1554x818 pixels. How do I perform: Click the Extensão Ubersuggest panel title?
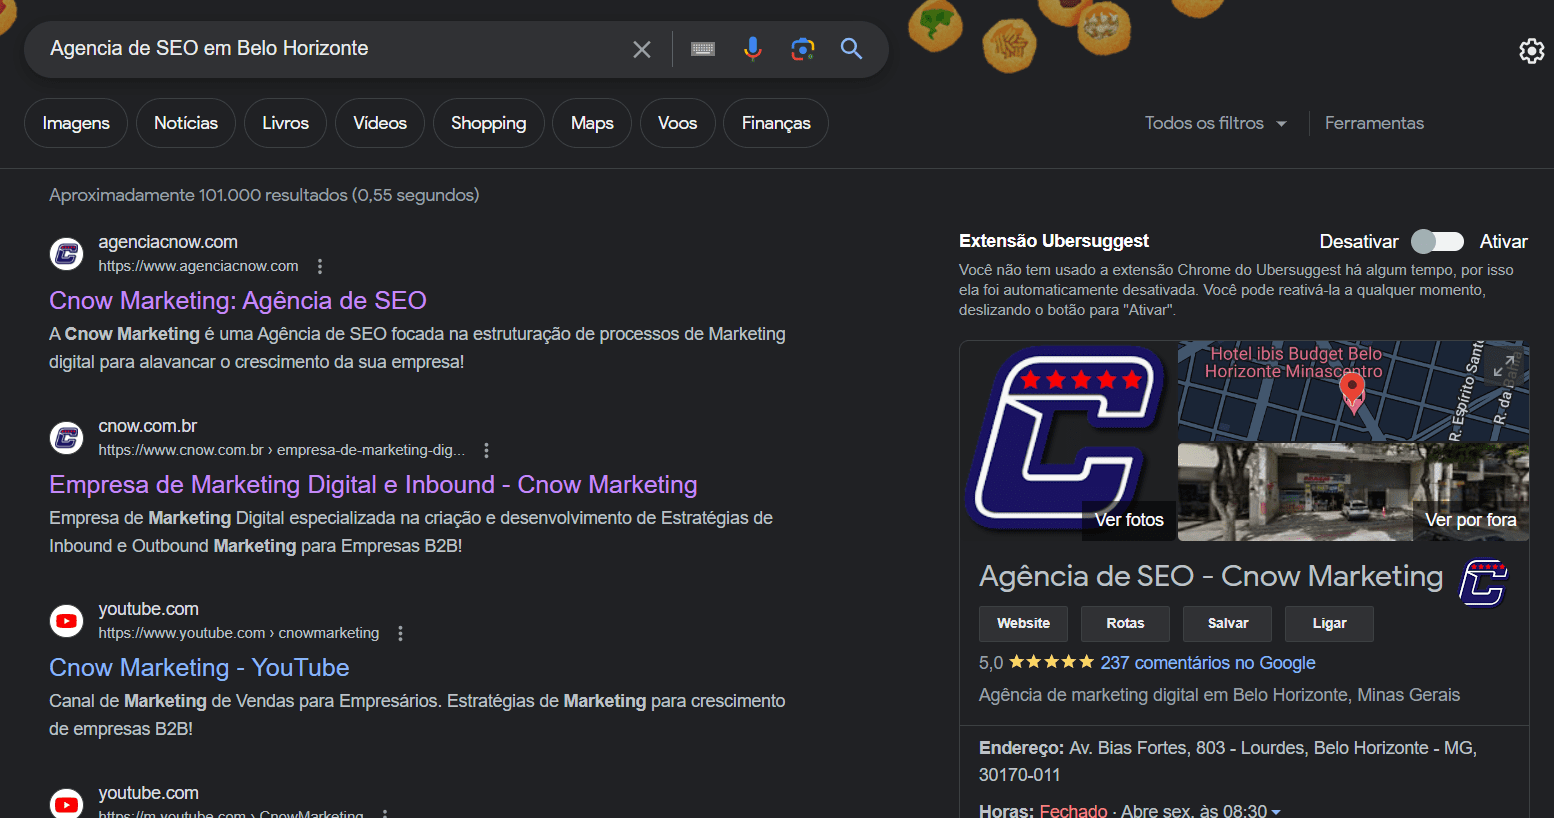[1054, 241]
